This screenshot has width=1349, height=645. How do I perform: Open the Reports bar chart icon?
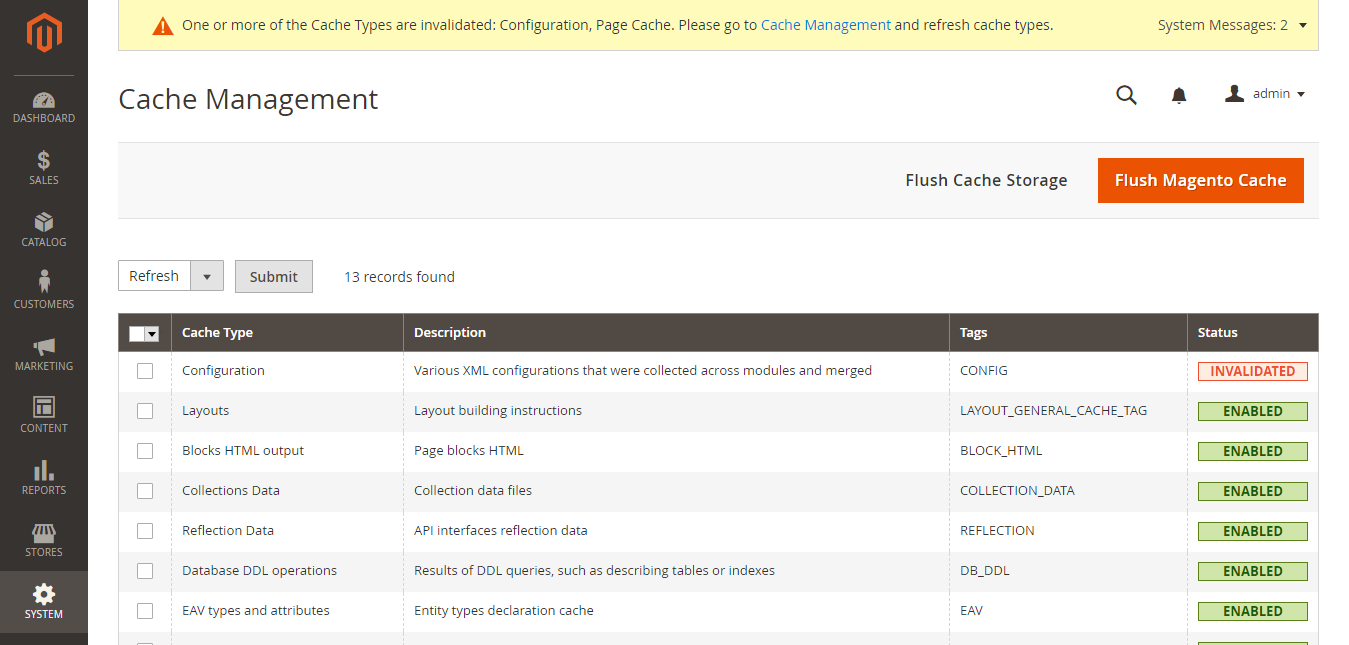pyautogui.click(x=44, y=470)
